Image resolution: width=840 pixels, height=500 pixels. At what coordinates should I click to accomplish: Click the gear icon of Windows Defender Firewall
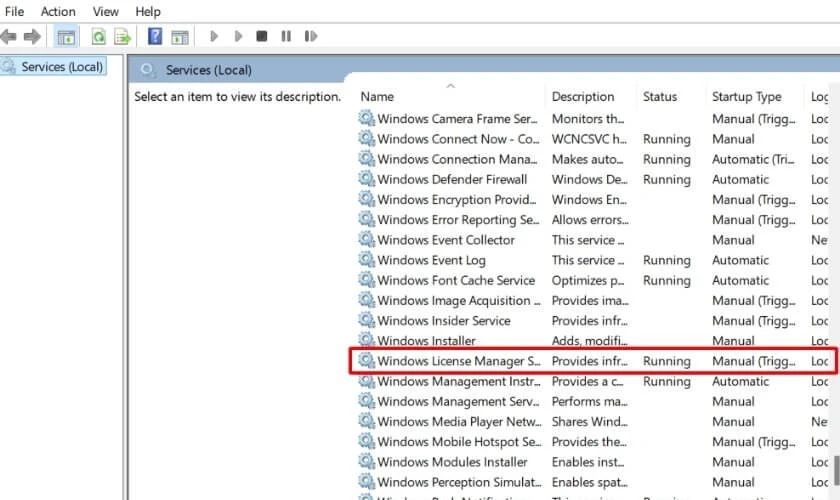click(x=366, y=178)
